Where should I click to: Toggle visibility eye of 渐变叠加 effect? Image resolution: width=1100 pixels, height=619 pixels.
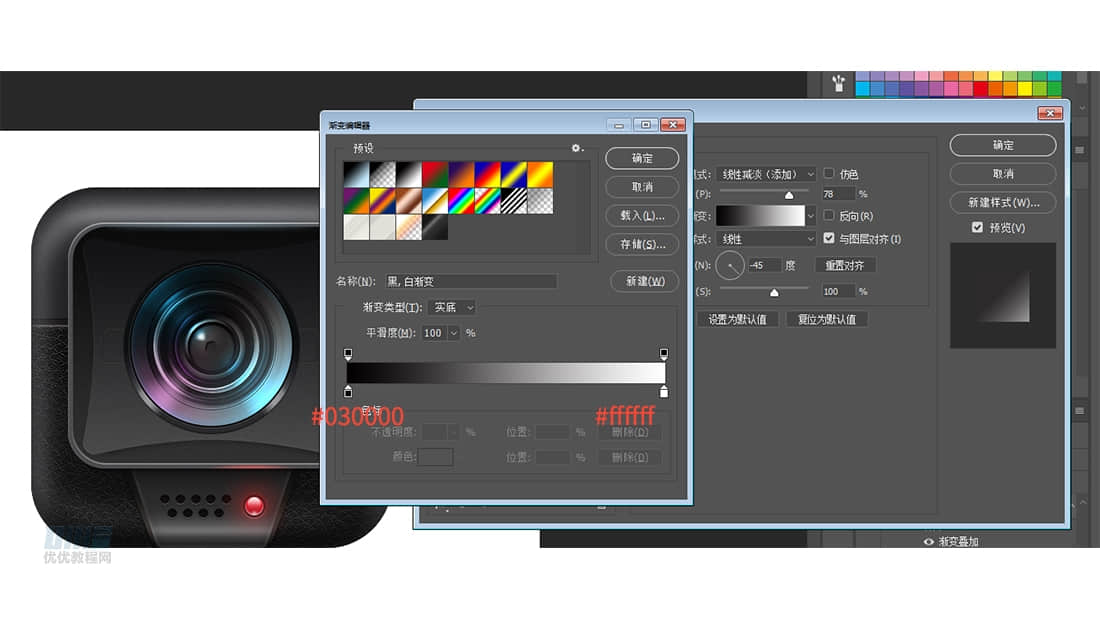pyautogui.click(x=928, y=541)
